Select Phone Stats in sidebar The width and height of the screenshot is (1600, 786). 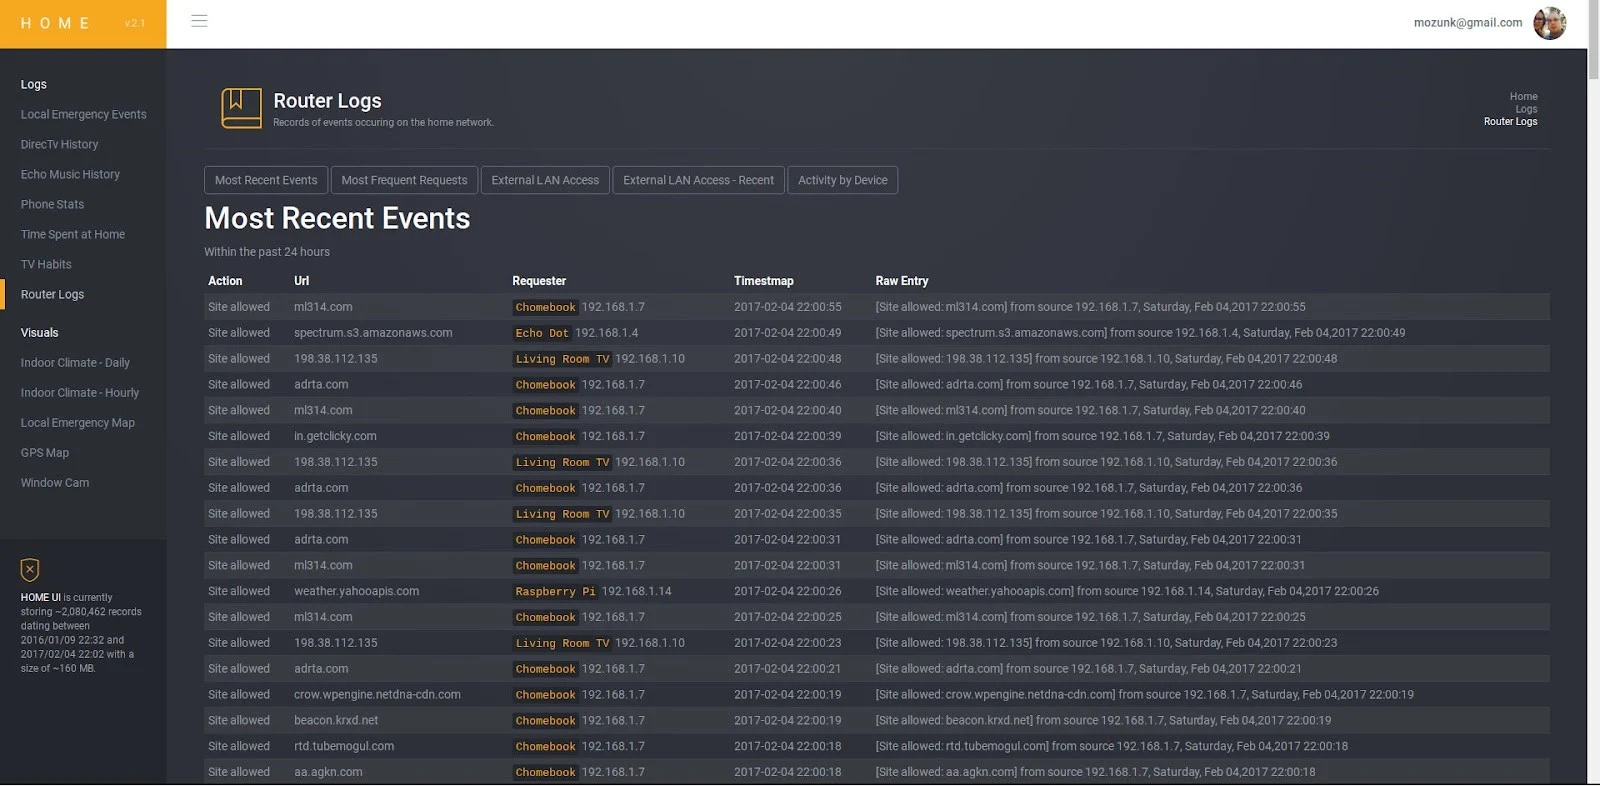(x=52, y=204)
